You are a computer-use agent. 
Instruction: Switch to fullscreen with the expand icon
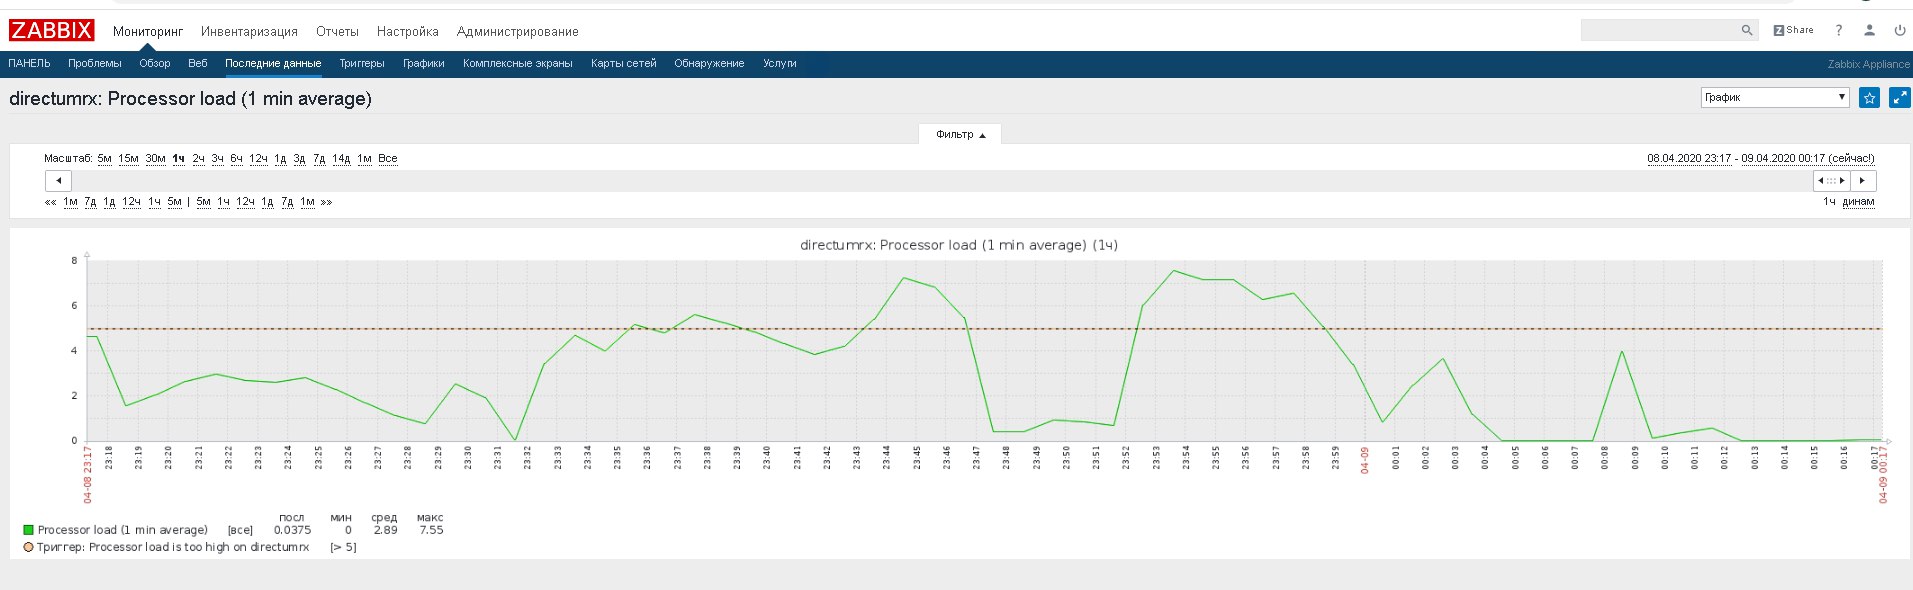1900,97
